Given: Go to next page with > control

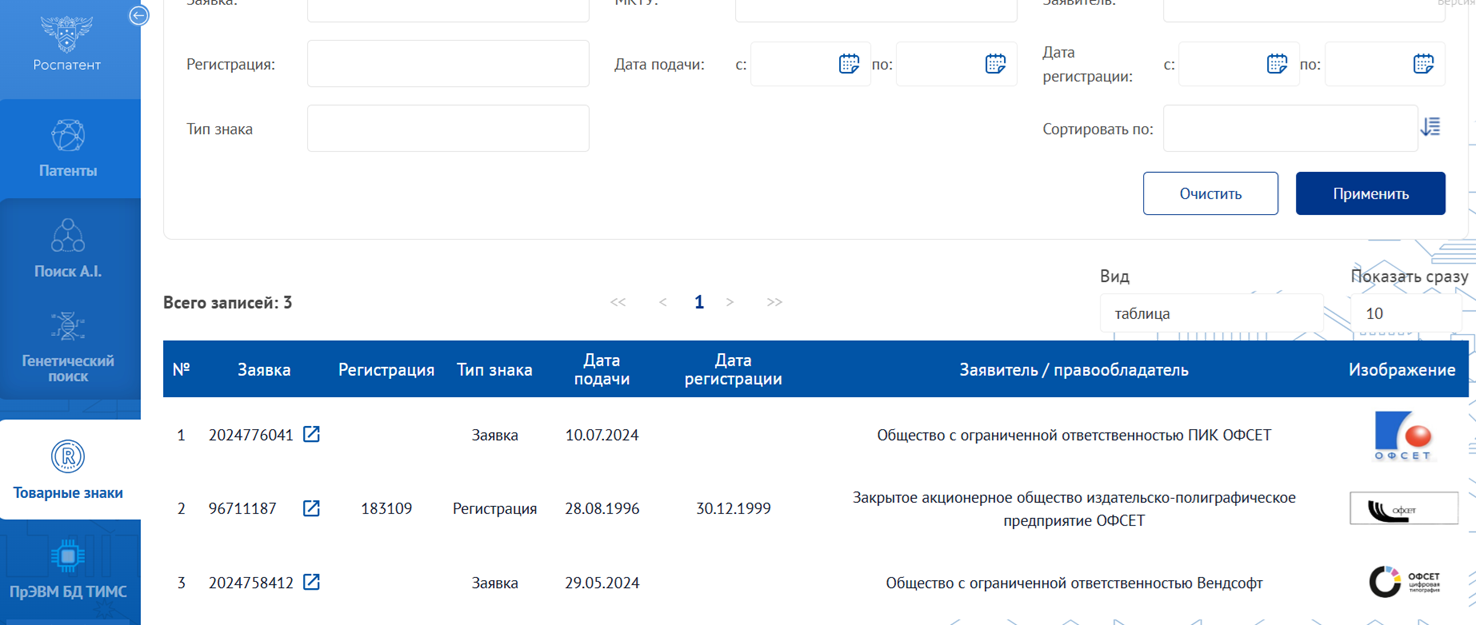Looking at the screenshot, I should pos(730,302).
